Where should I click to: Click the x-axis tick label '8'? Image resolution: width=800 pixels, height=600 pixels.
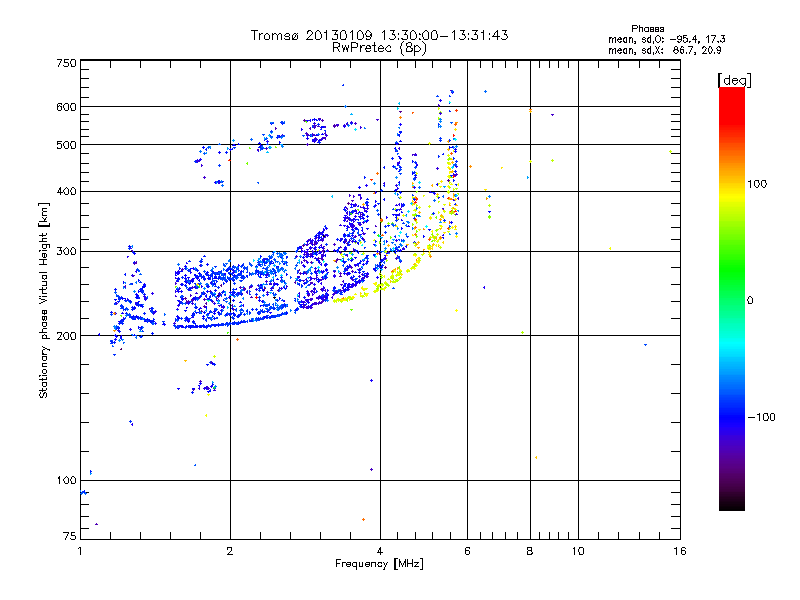[x=530, y=551]
